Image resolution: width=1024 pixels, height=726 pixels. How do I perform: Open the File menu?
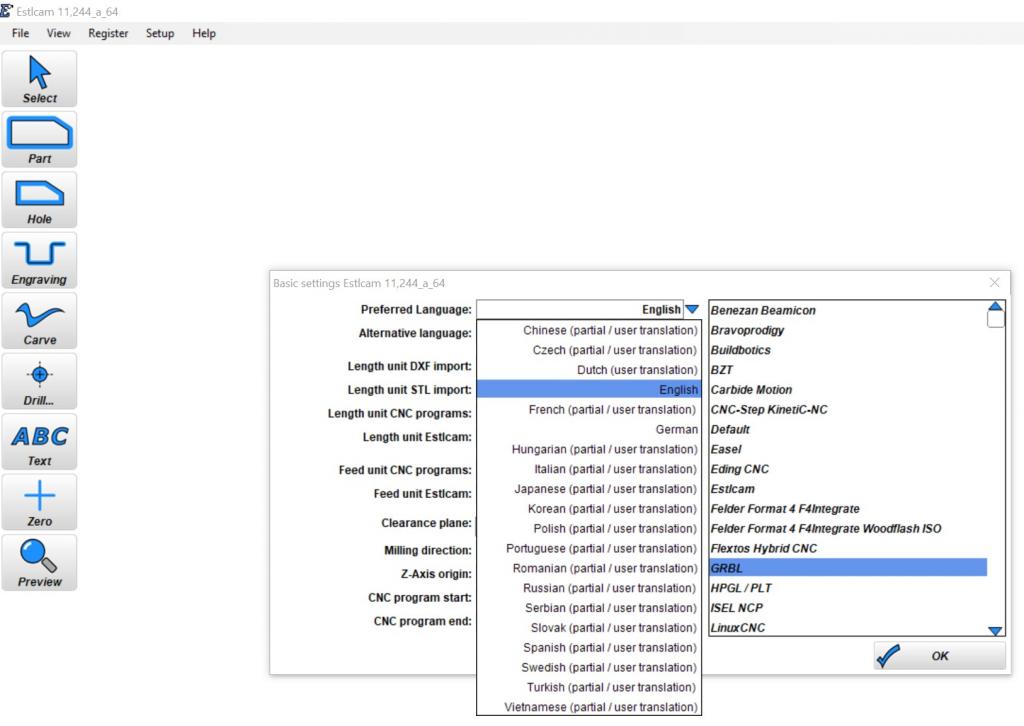pyautogui.click(x=19, y=33)
